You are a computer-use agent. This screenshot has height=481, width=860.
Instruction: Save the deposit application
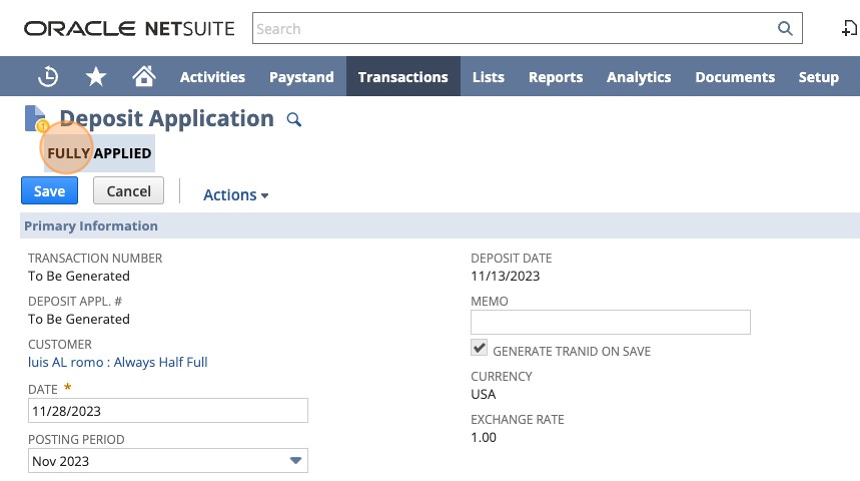tap(49, 190)
